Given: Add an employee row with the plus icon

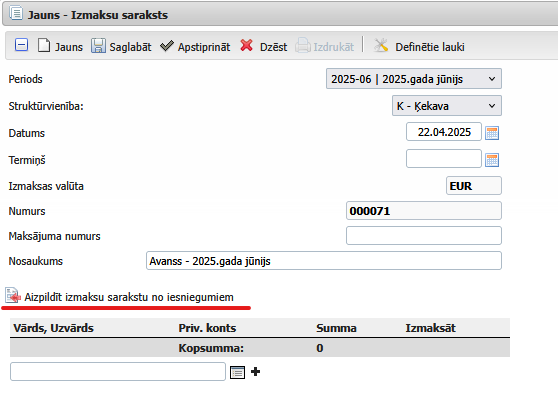Looking at the screenshot, I should [256, 372].
